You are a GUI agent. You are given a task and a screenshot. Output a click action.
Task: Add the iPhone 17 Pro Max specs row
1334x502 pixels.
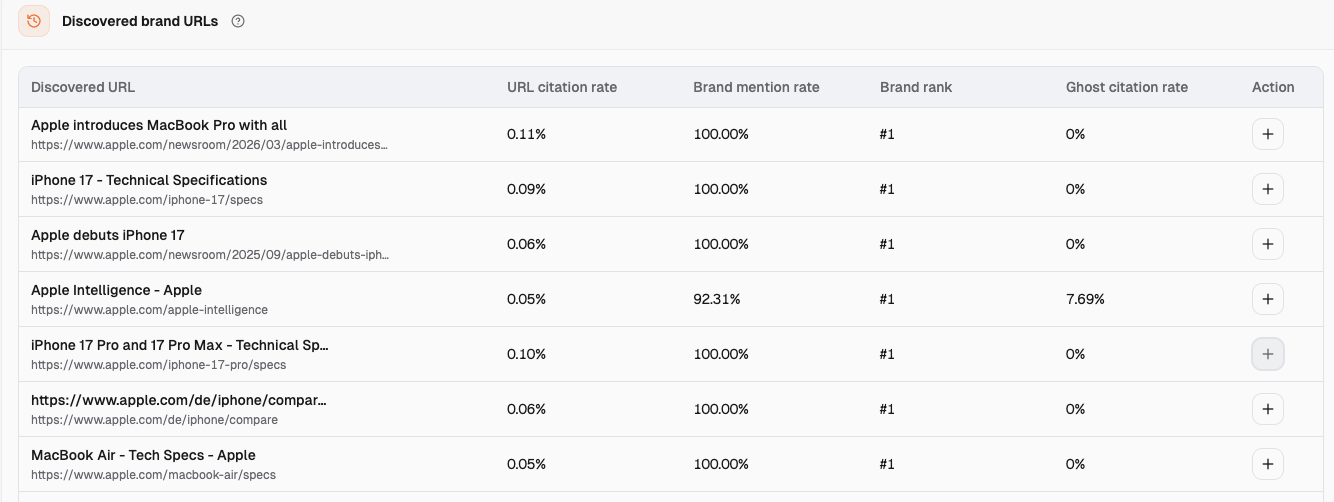pyautogui.click(x=1268, y=354)
